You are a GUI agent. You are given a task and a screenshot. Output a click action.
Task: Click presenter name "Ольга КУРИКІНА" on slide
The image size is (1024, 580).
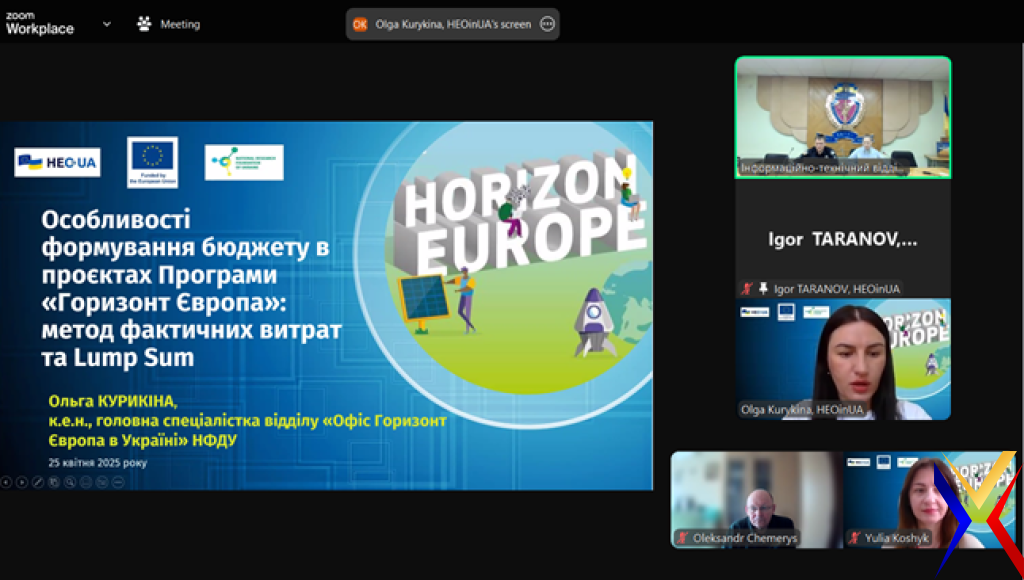(112, 401)
